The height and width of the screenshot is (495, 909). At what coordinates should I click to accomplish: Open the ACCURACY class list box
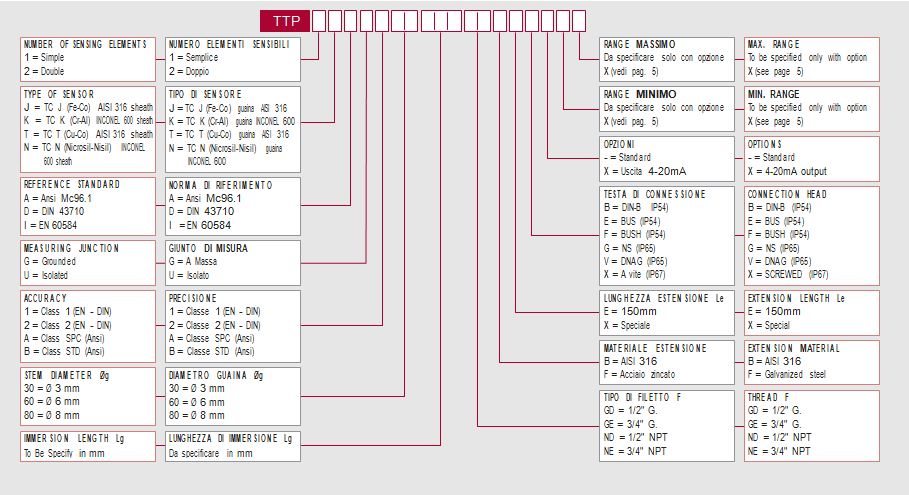pyautogui.click(x=88, y=324)
